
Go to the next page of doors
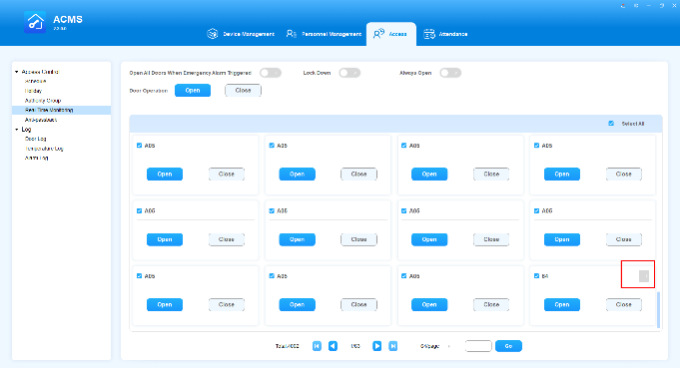[377, 346]
